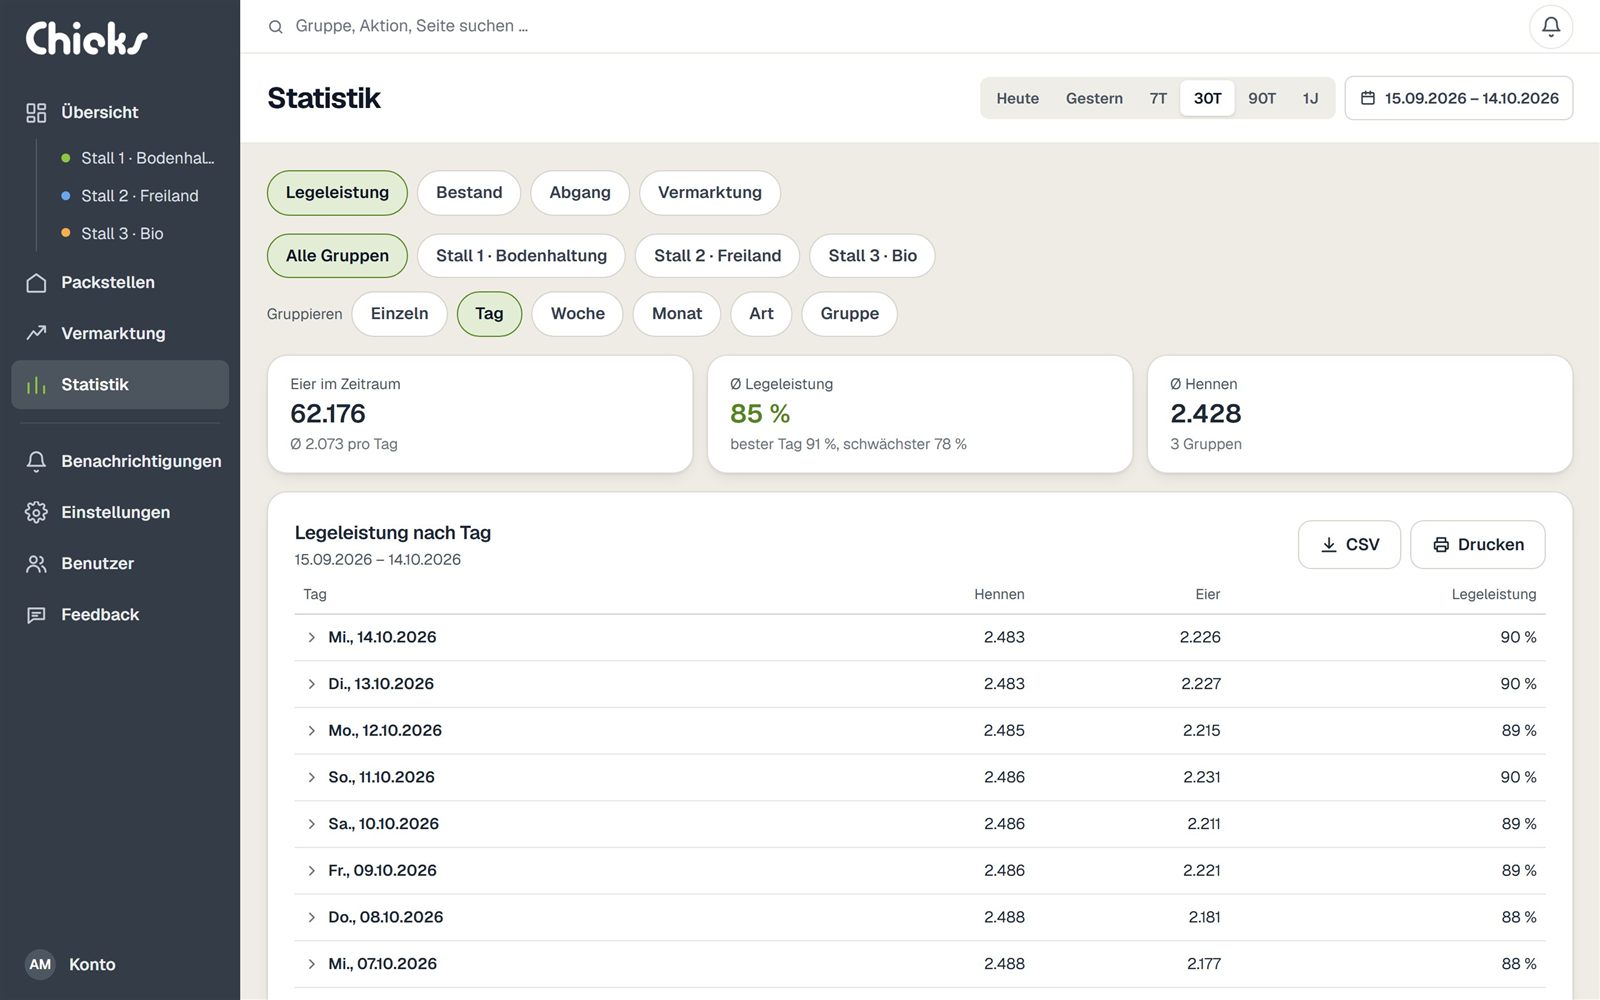The height and width of the screenshot is (1000, 1600).
Task: Click the AM account avatar
Action: click(40, 964)
